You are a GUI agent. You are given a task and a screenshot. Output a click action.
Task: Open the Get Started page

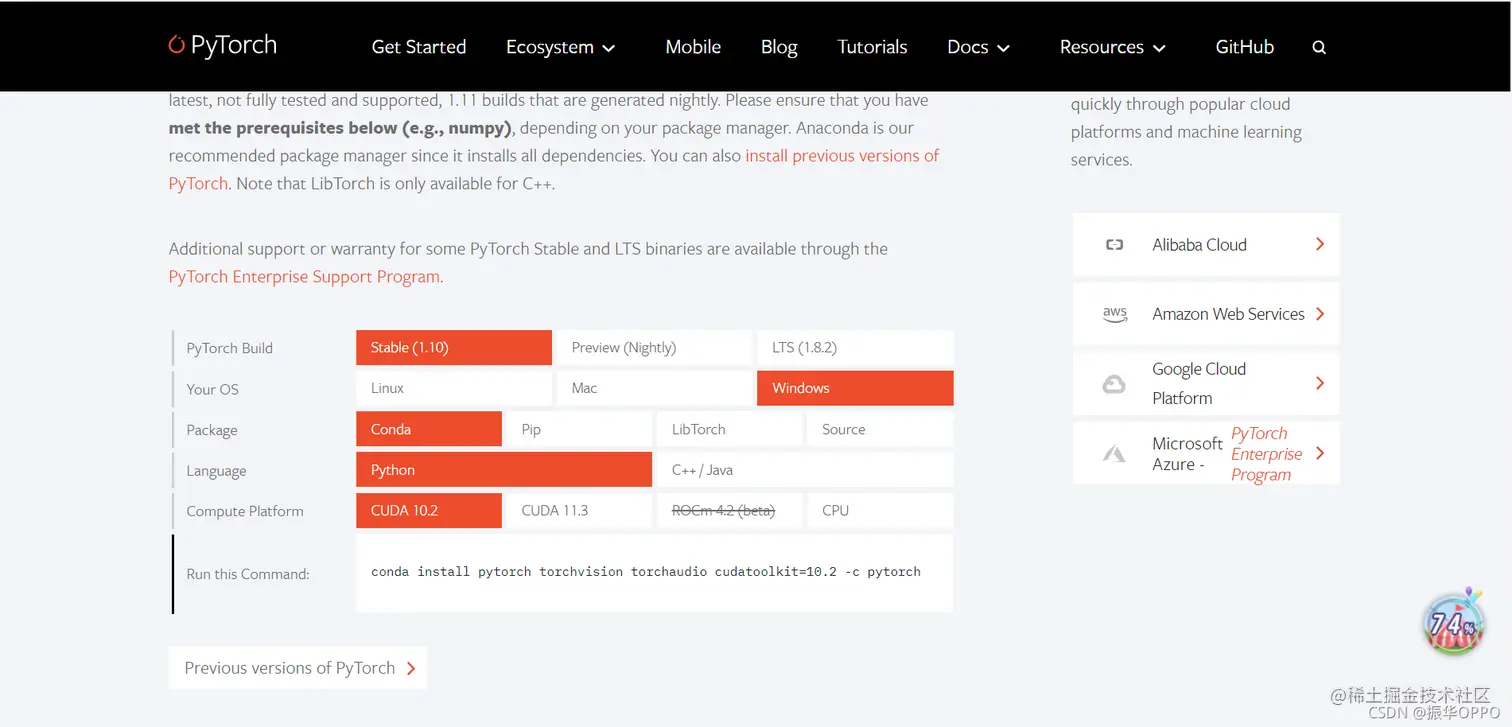pyautogui.click(x=419, y=47)
